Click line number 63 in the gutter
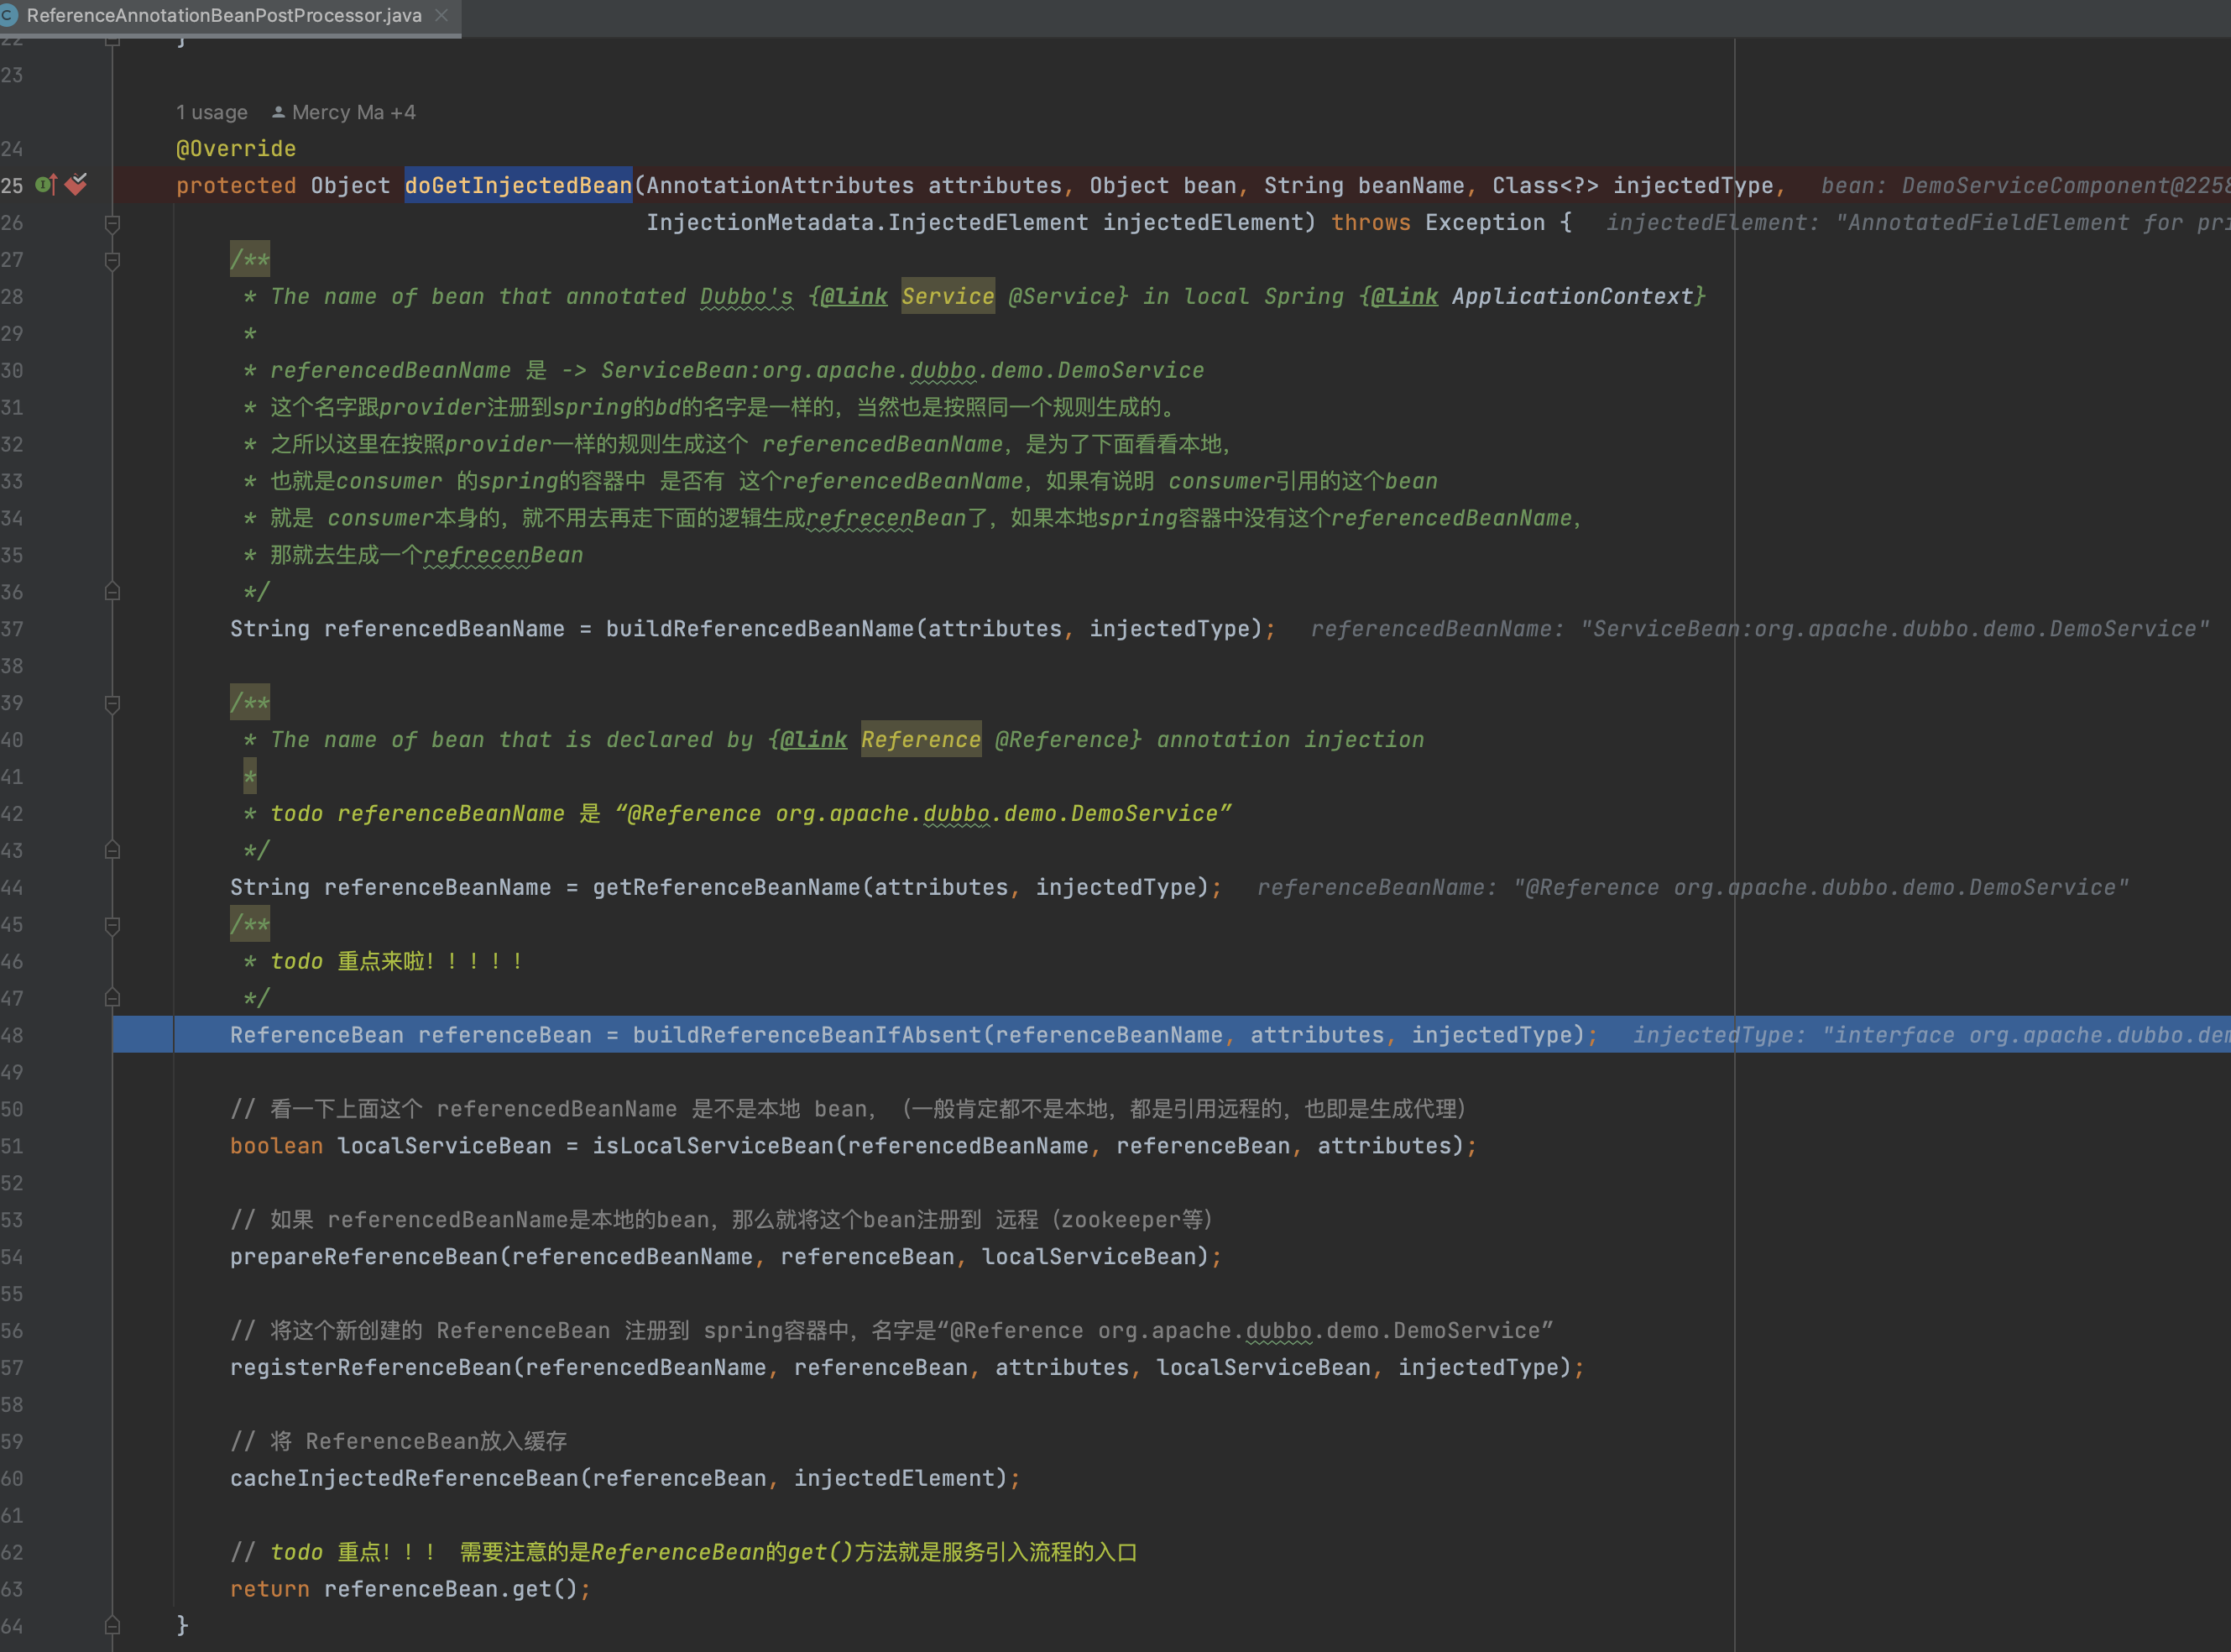The width and height of the screenshot is (2231, 1652). point(12,1590)
